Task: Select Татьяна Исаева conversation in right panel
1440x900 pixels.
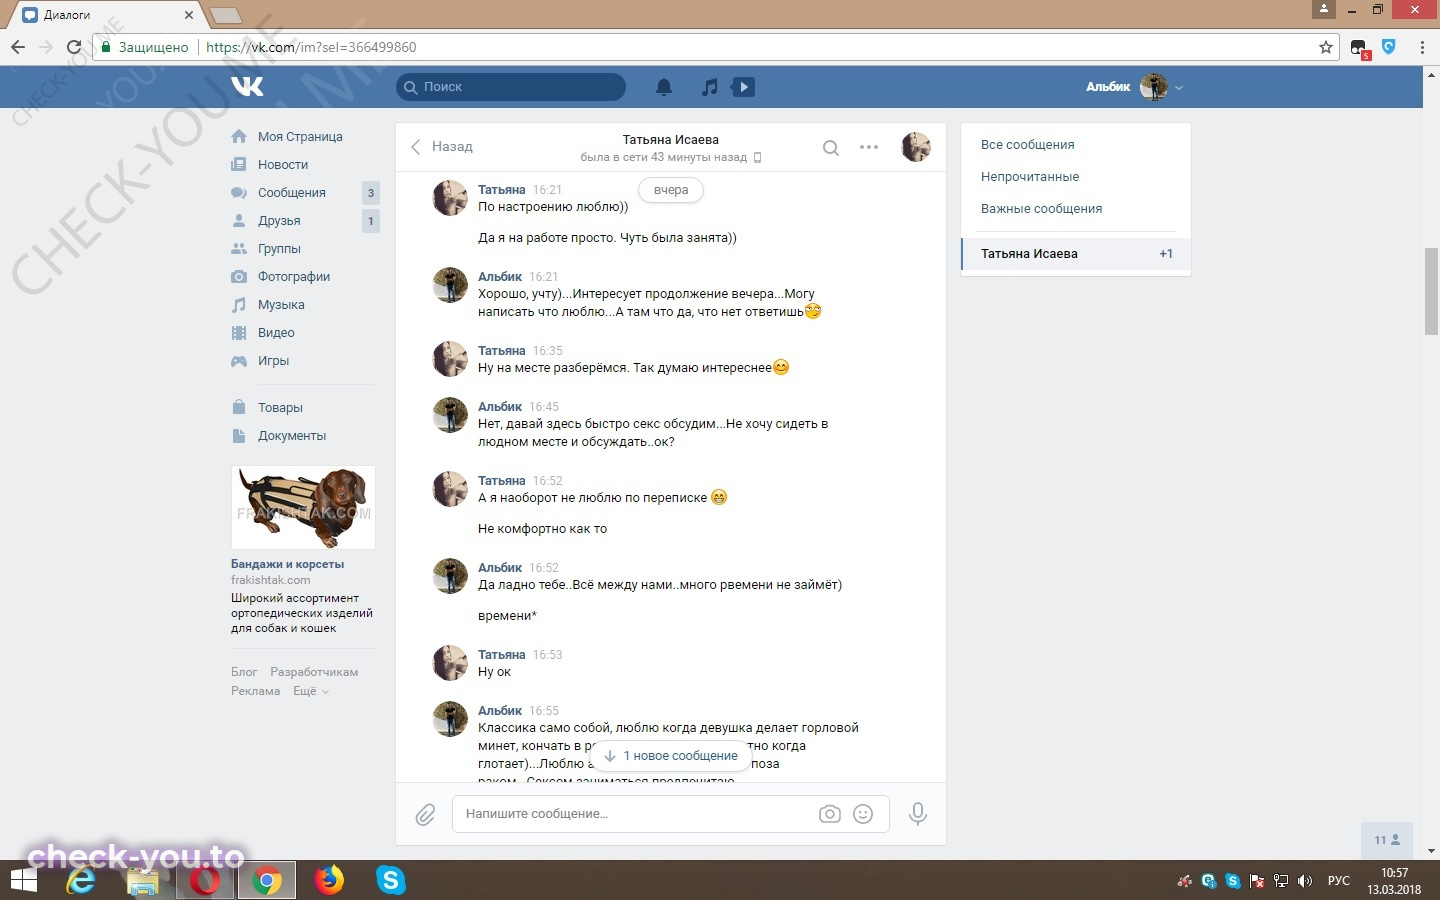Action: 1076,253
